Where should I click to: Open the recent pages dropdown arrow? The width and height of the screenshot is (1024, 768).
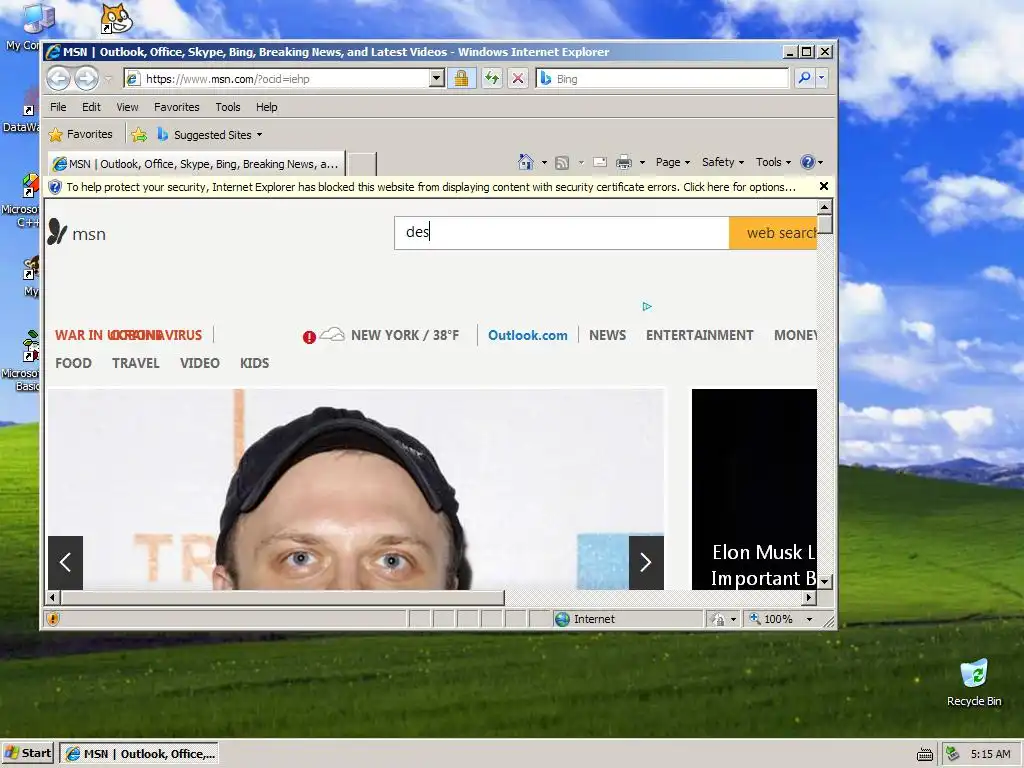coord(108,79)
